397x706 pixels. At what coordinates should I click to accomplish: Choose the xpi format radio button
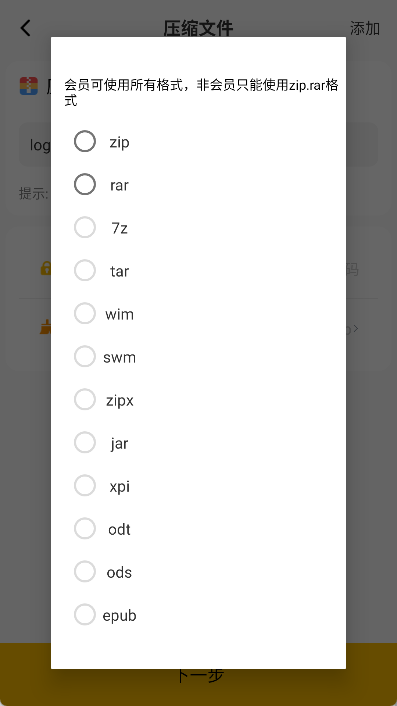(85, 486)
